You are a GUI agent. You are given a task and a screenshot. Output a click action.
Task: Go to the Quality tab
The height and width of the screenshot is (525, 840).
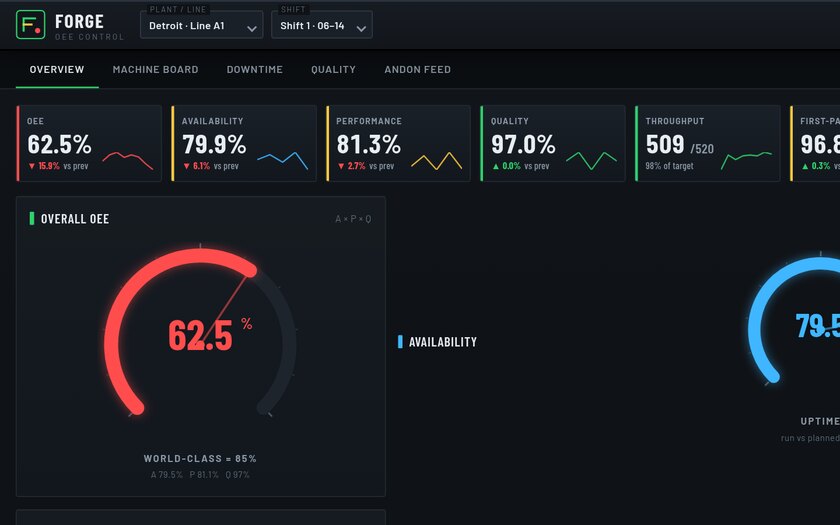(333, 70)
